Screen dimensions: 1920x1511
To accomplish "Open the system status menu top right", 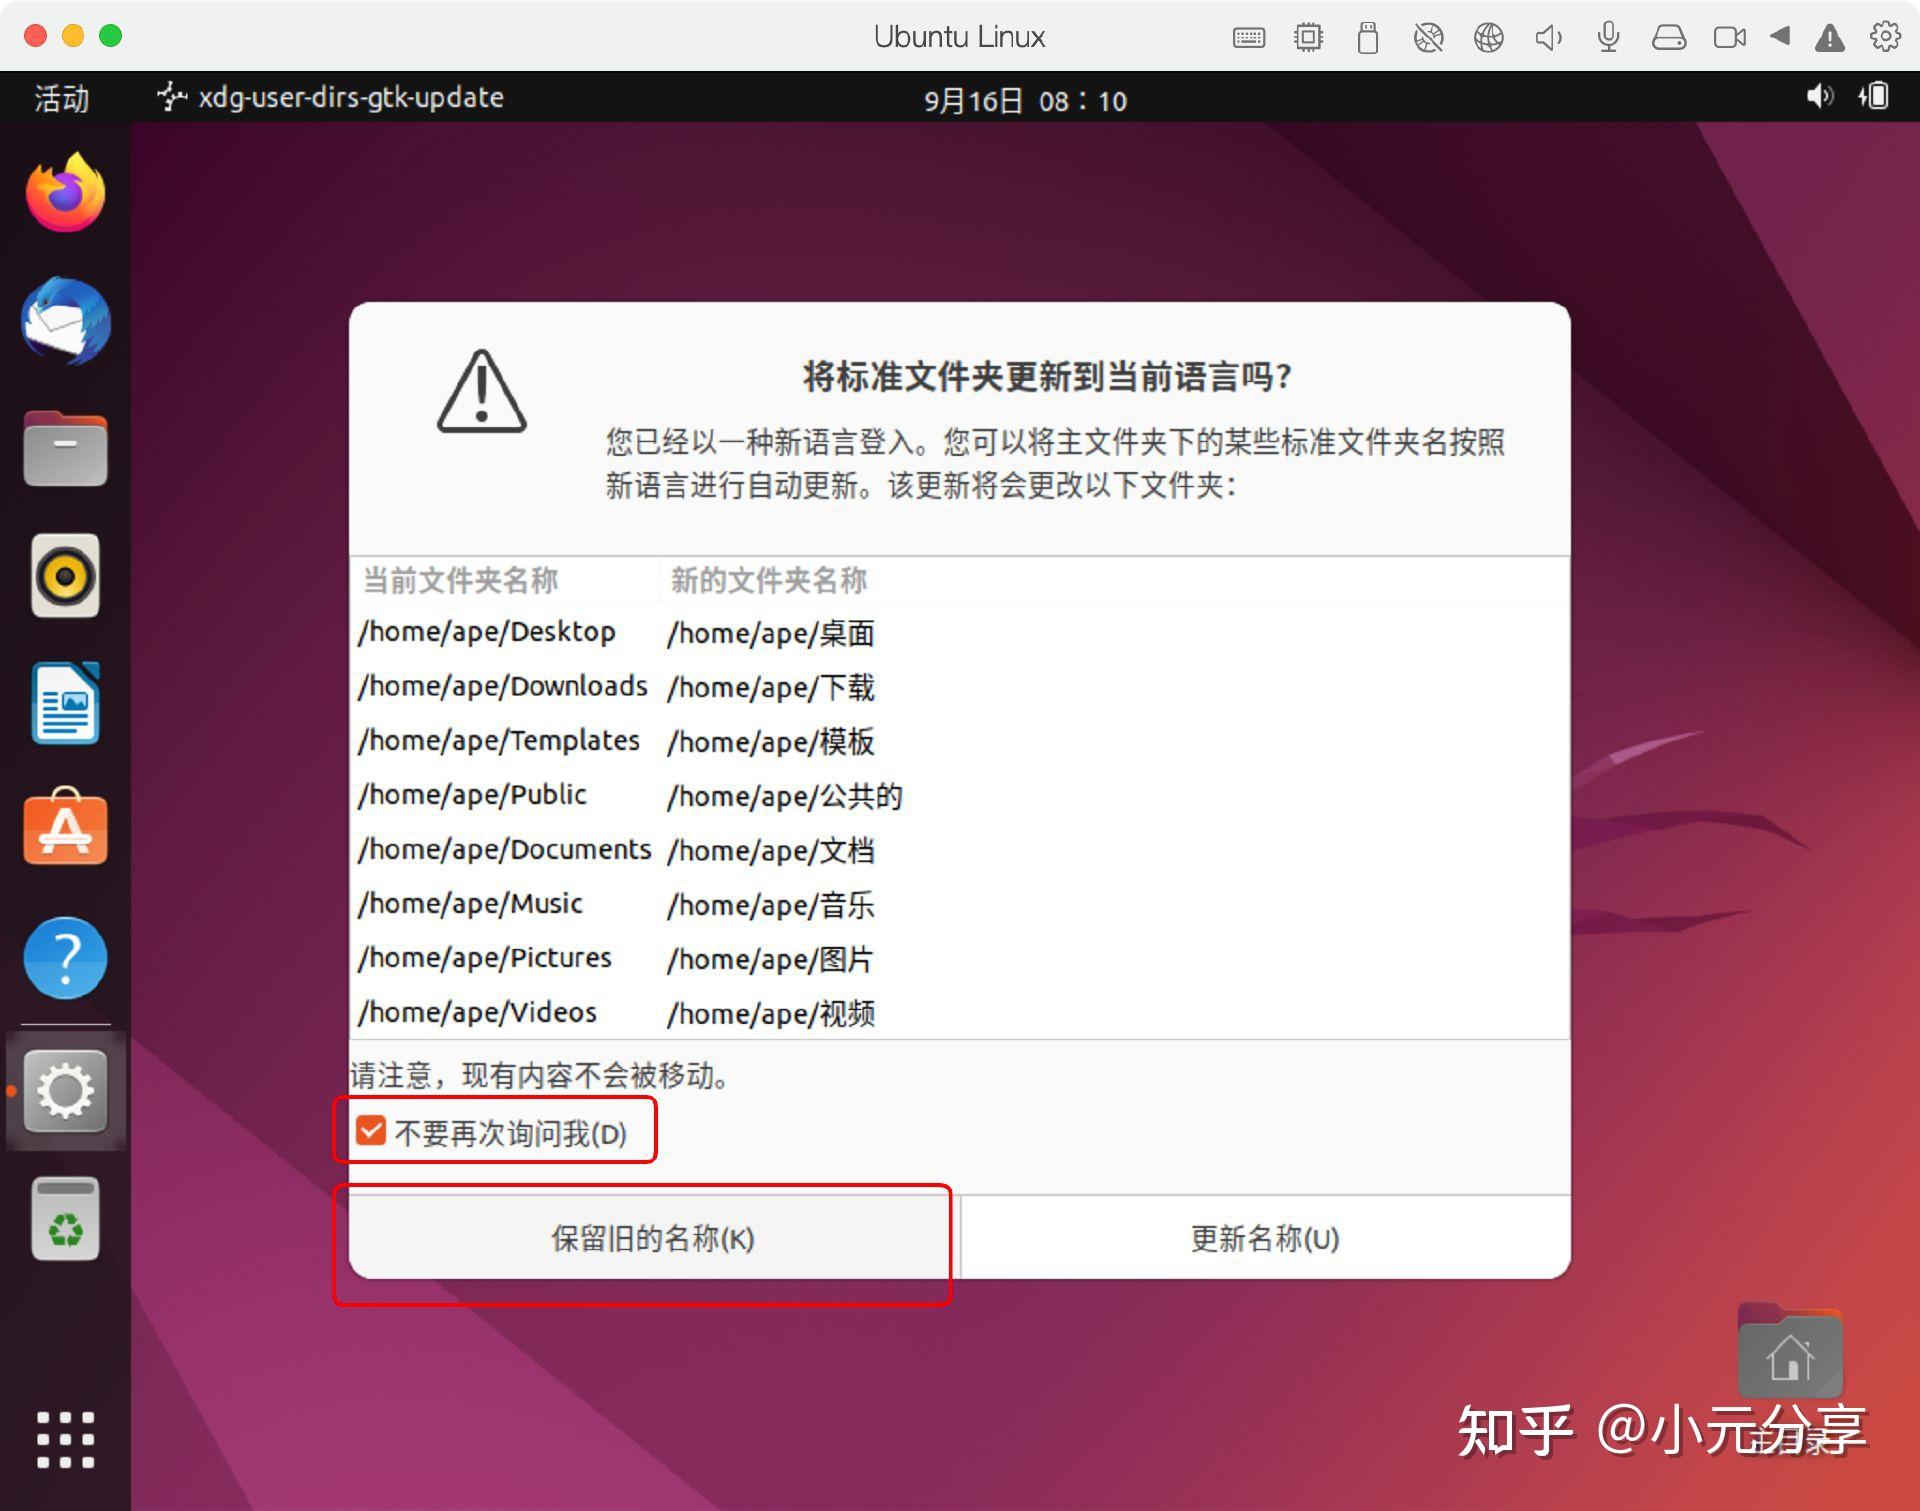I will point(1845,99).
